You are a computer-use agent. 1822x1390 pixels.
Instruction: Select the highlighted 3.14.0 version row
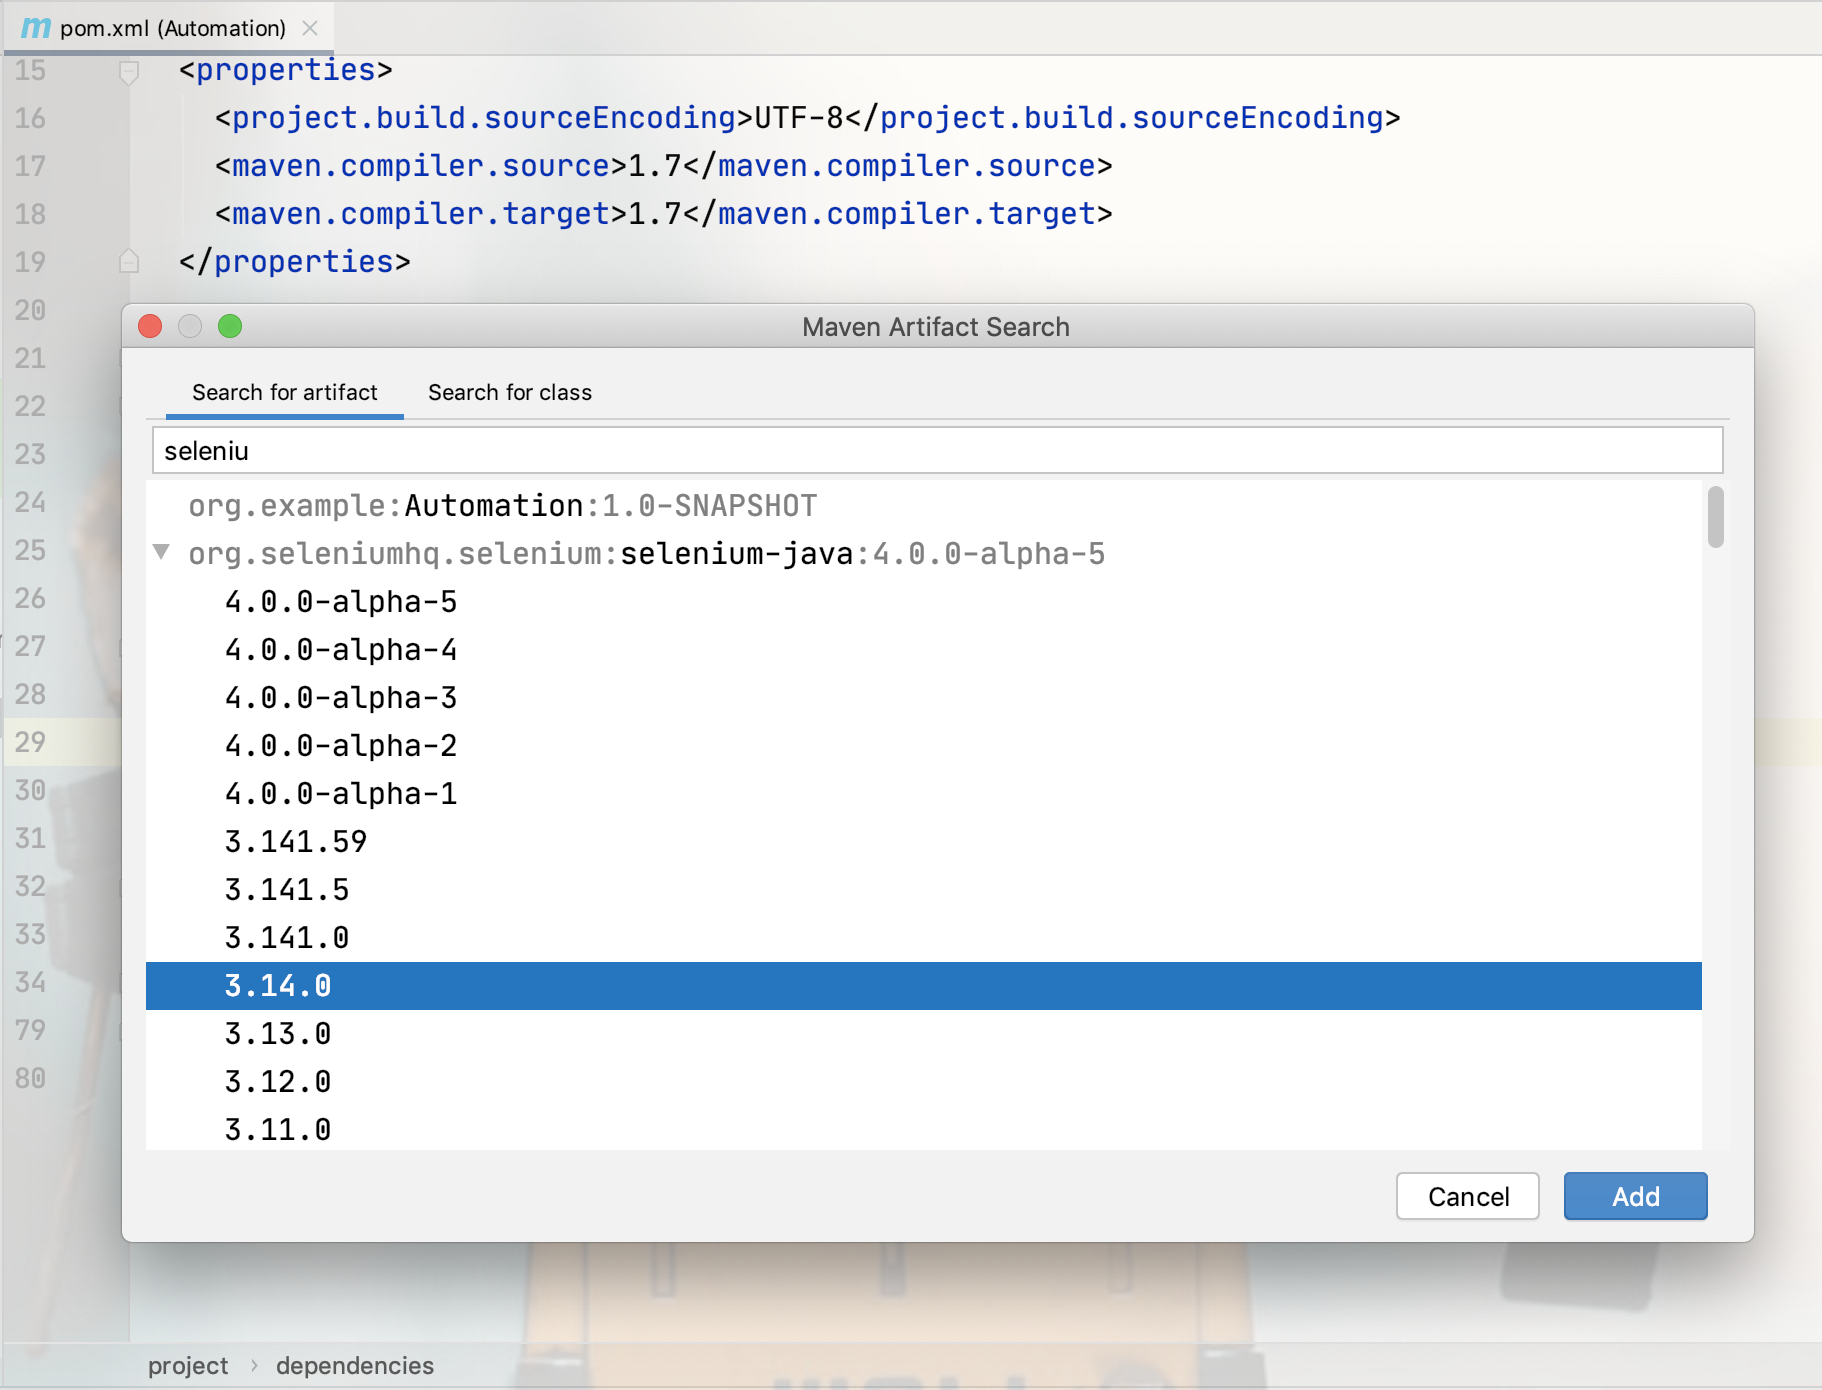278,986
